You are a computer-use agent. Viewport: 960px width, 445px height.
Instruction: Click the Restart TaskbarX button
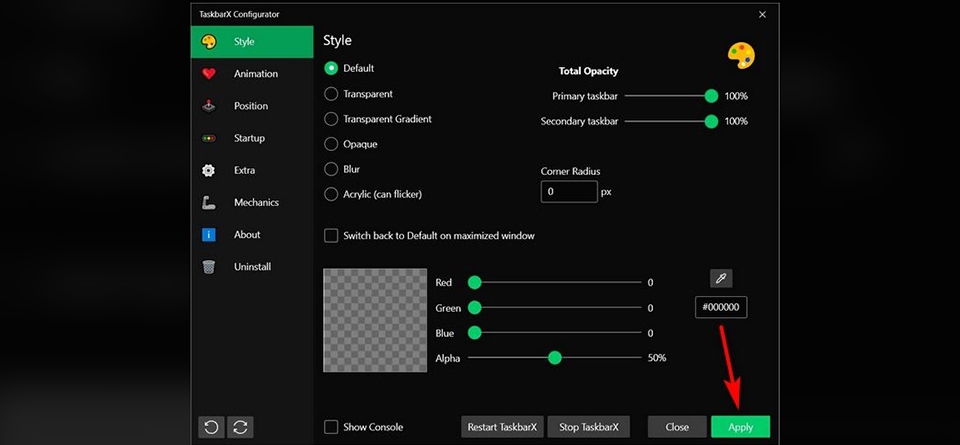pyautogui.click(x=502, y=427)
